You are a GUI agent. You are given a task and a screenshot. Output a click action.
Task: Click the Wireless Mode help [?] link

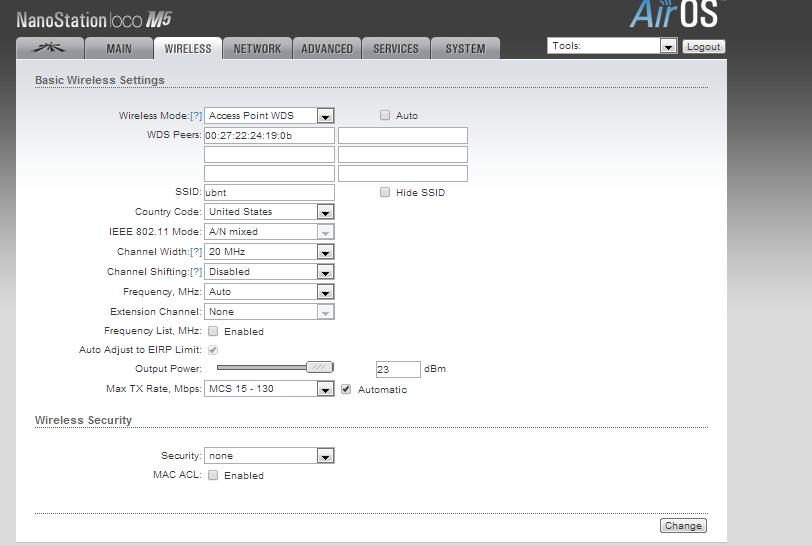(196, 116)
